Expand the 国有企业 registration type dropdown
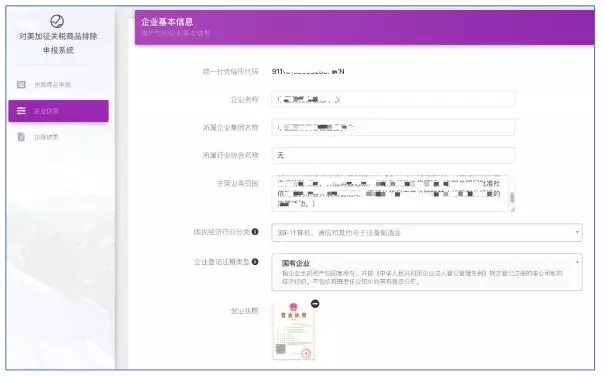 point(427,272)
